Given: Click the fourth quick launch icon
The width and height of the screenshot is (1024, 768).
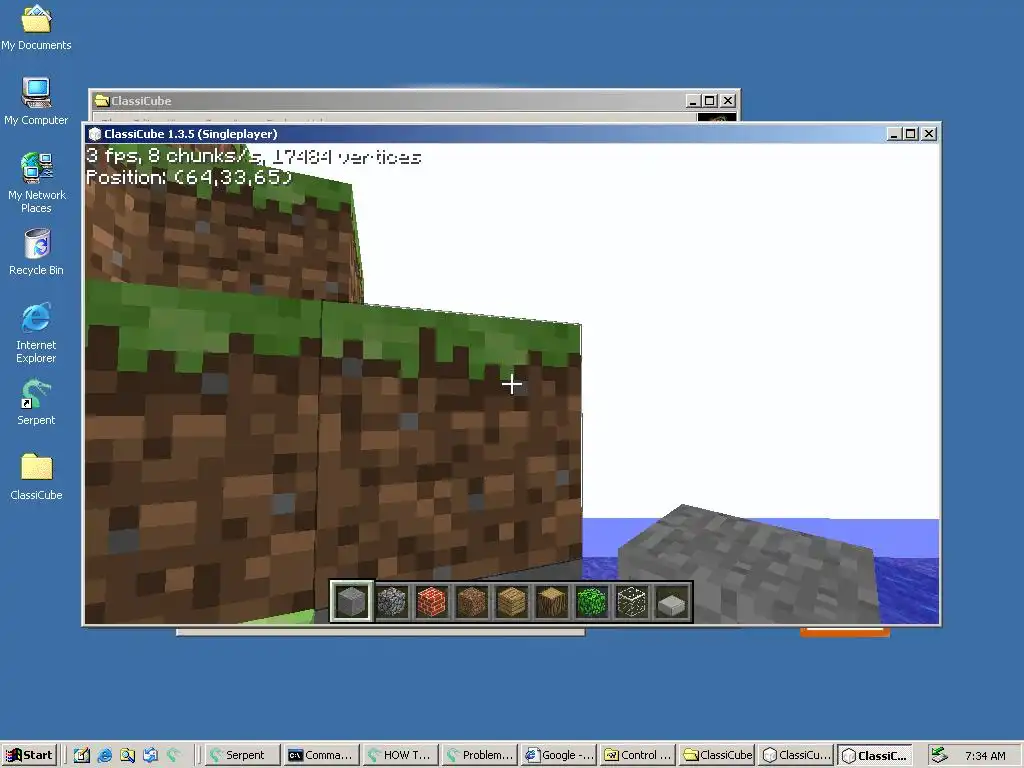Looking at the screenshot, I should [x=150, y=755].
